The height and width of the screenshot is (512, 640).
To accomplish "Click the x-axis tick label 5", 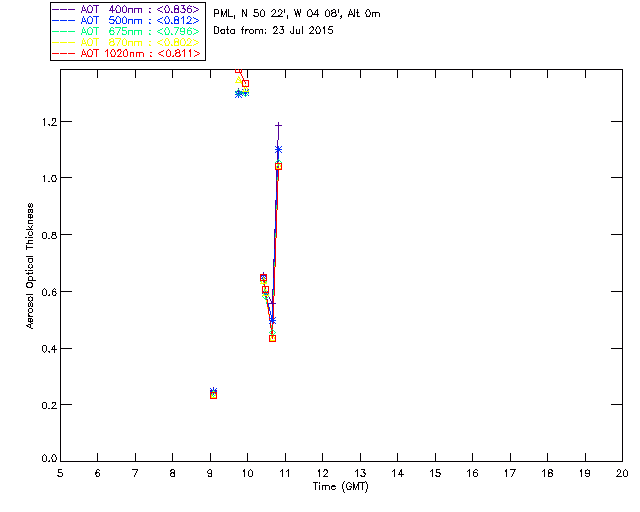I will [60, 473].
